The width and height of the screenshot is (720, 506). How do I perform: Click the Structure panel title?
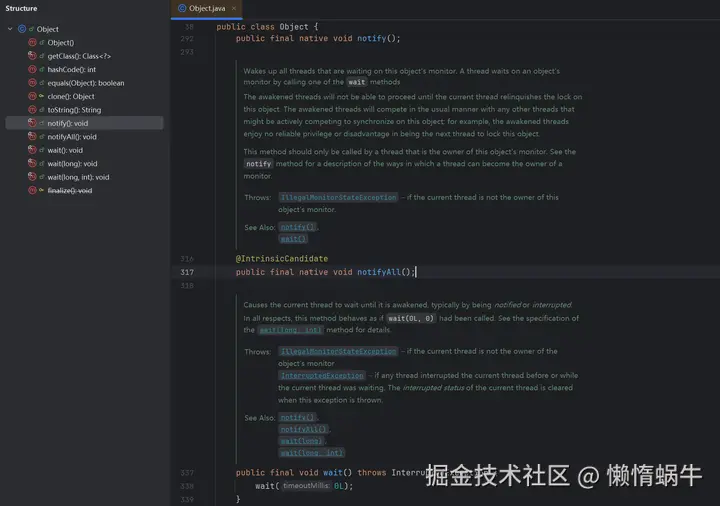(21, 8)
